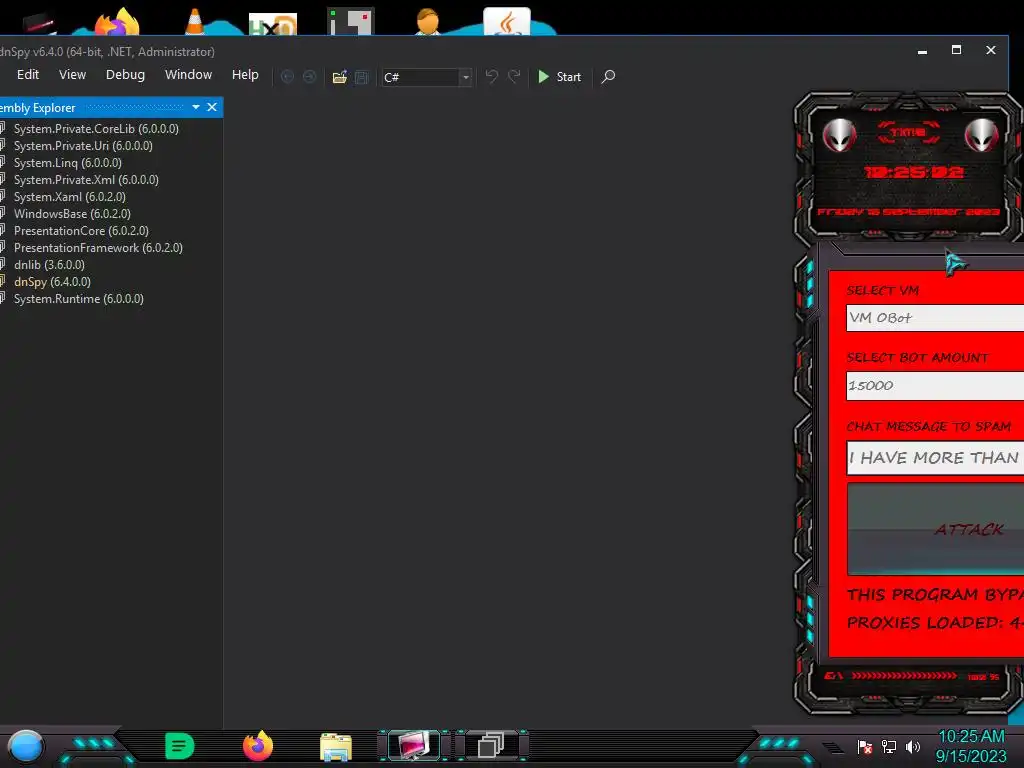The image size is (1024, 768).
Task: Select System.Xaml (6.0.2.0) assembly
Action: tap(70, 197)
